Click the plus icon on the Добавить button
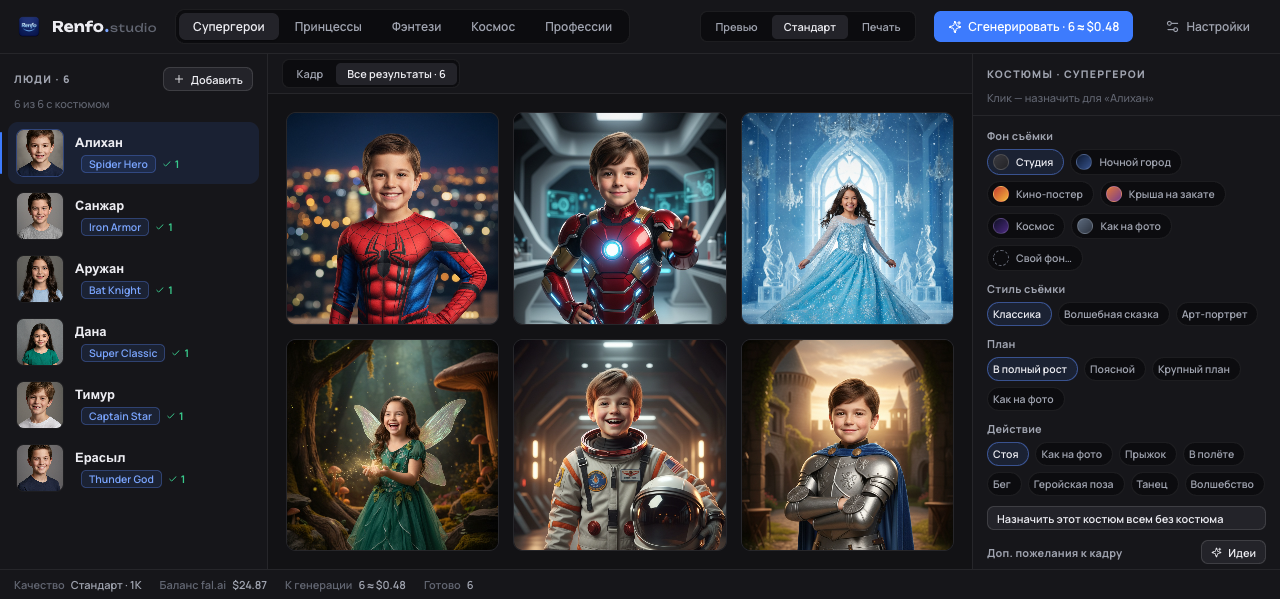This screenshot has width=1280, height=599. (179, 79)
